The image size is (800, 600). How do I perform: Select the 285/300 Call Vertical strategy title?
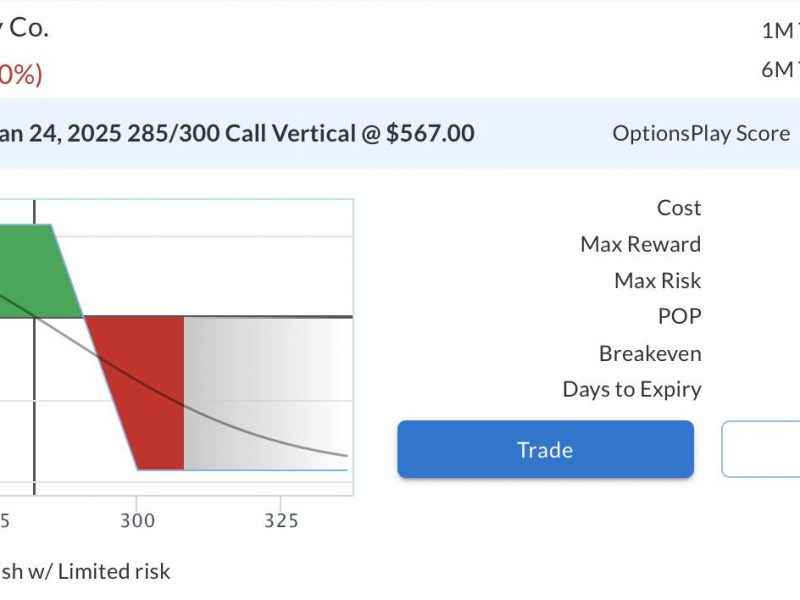(237, 133)
